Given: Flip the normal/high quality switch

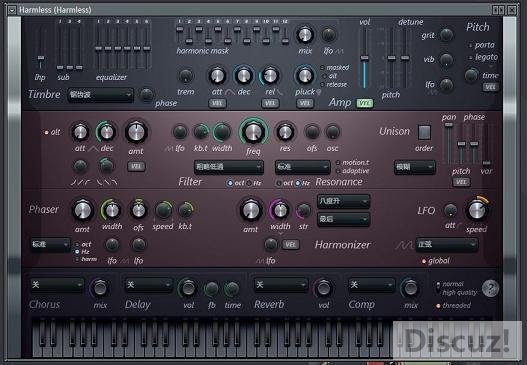Looking at the screenshot, I should click(438, 287).
